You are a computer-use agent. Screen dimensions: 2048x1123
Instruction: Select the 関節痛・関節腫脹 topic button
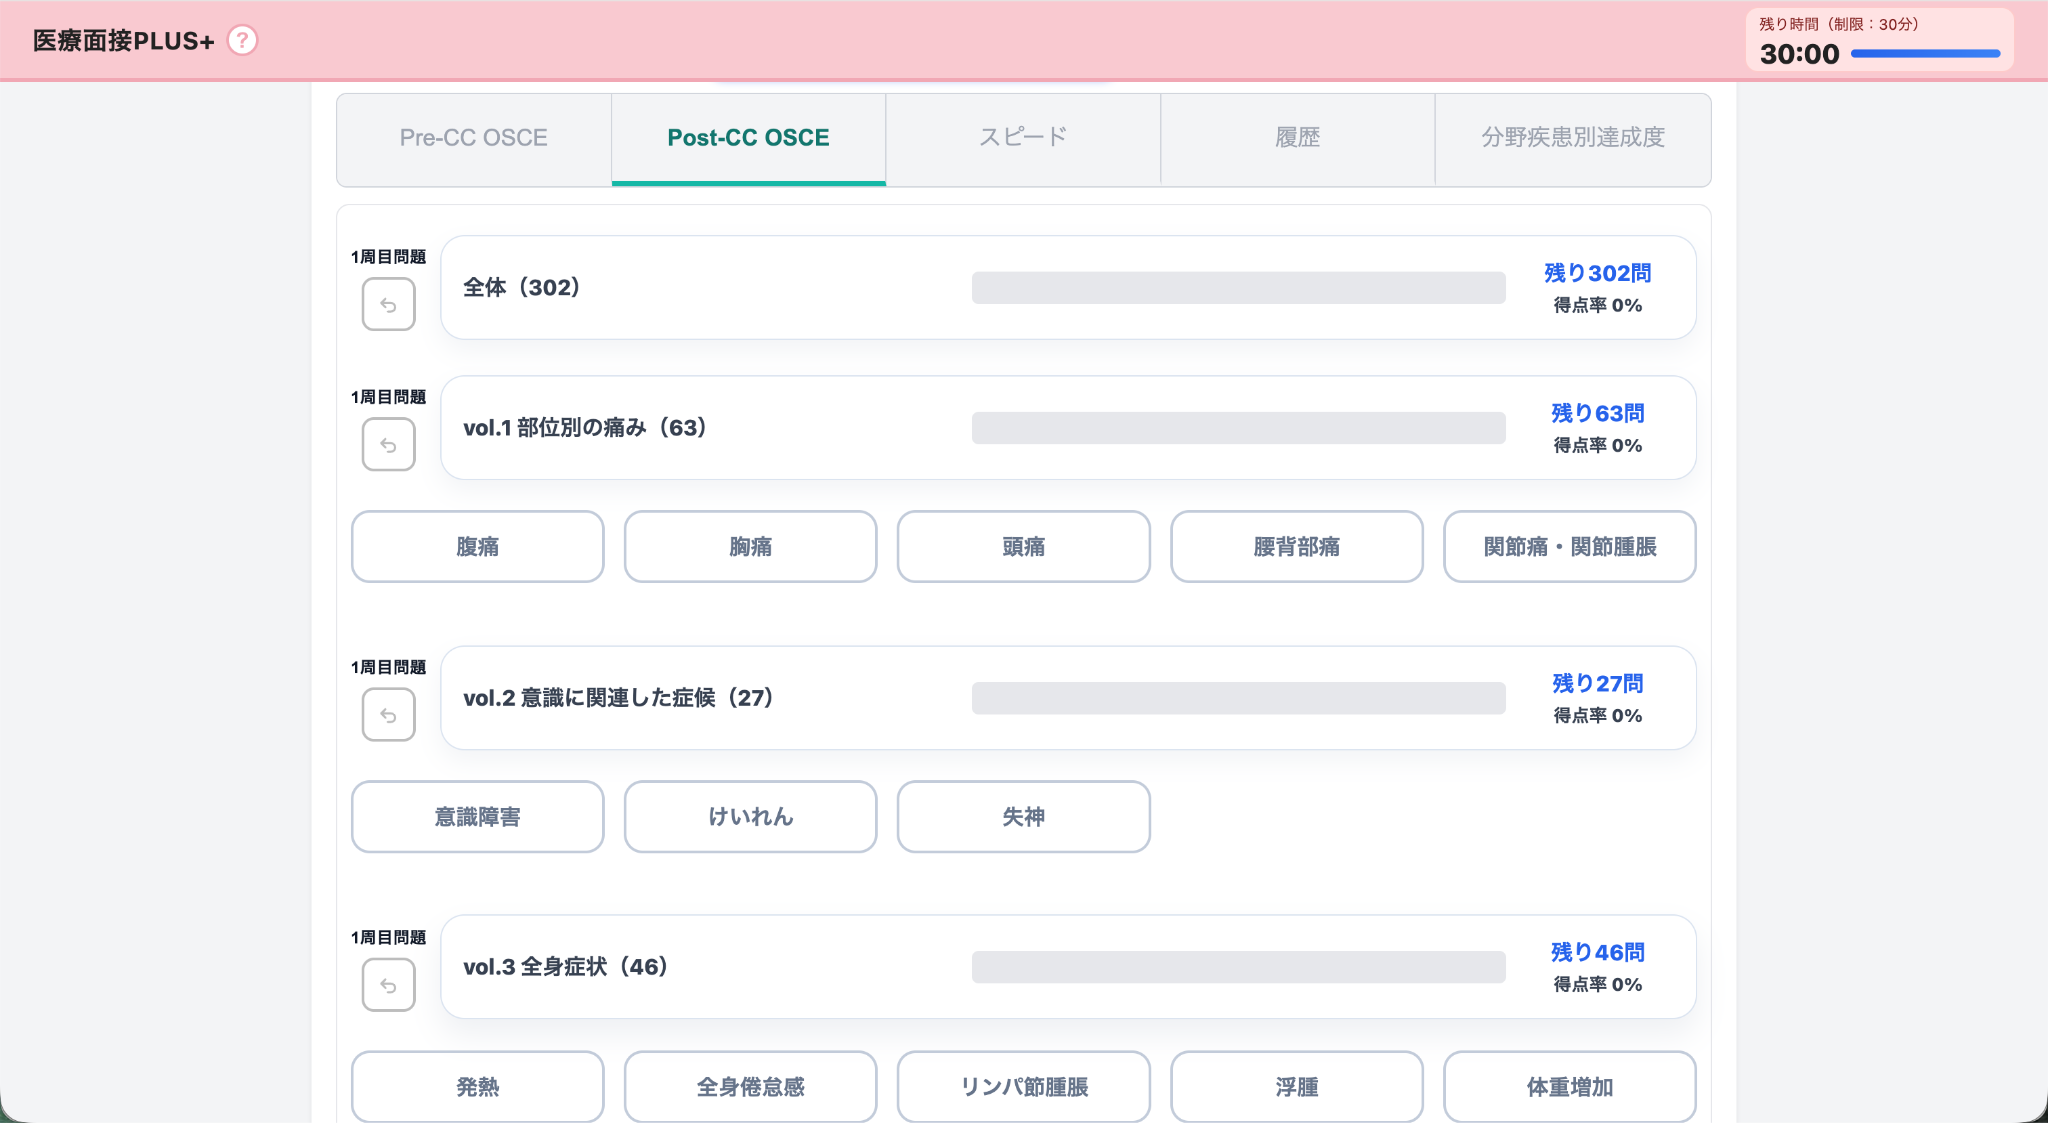tap(1570, 547)
